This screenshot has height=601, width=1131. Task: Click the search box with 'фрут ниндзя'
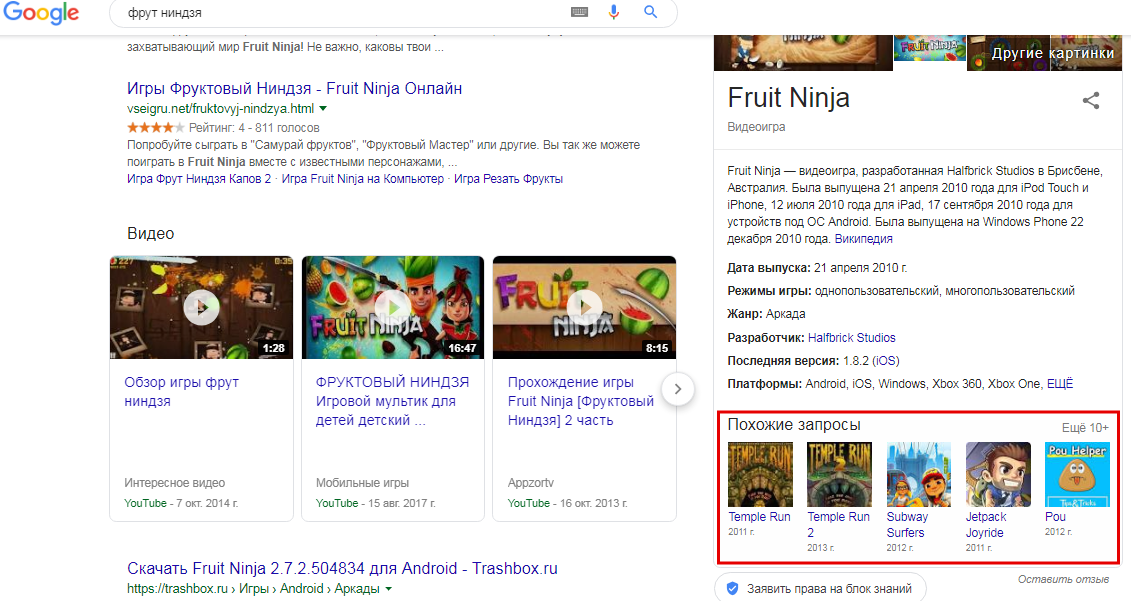[340, 12]
